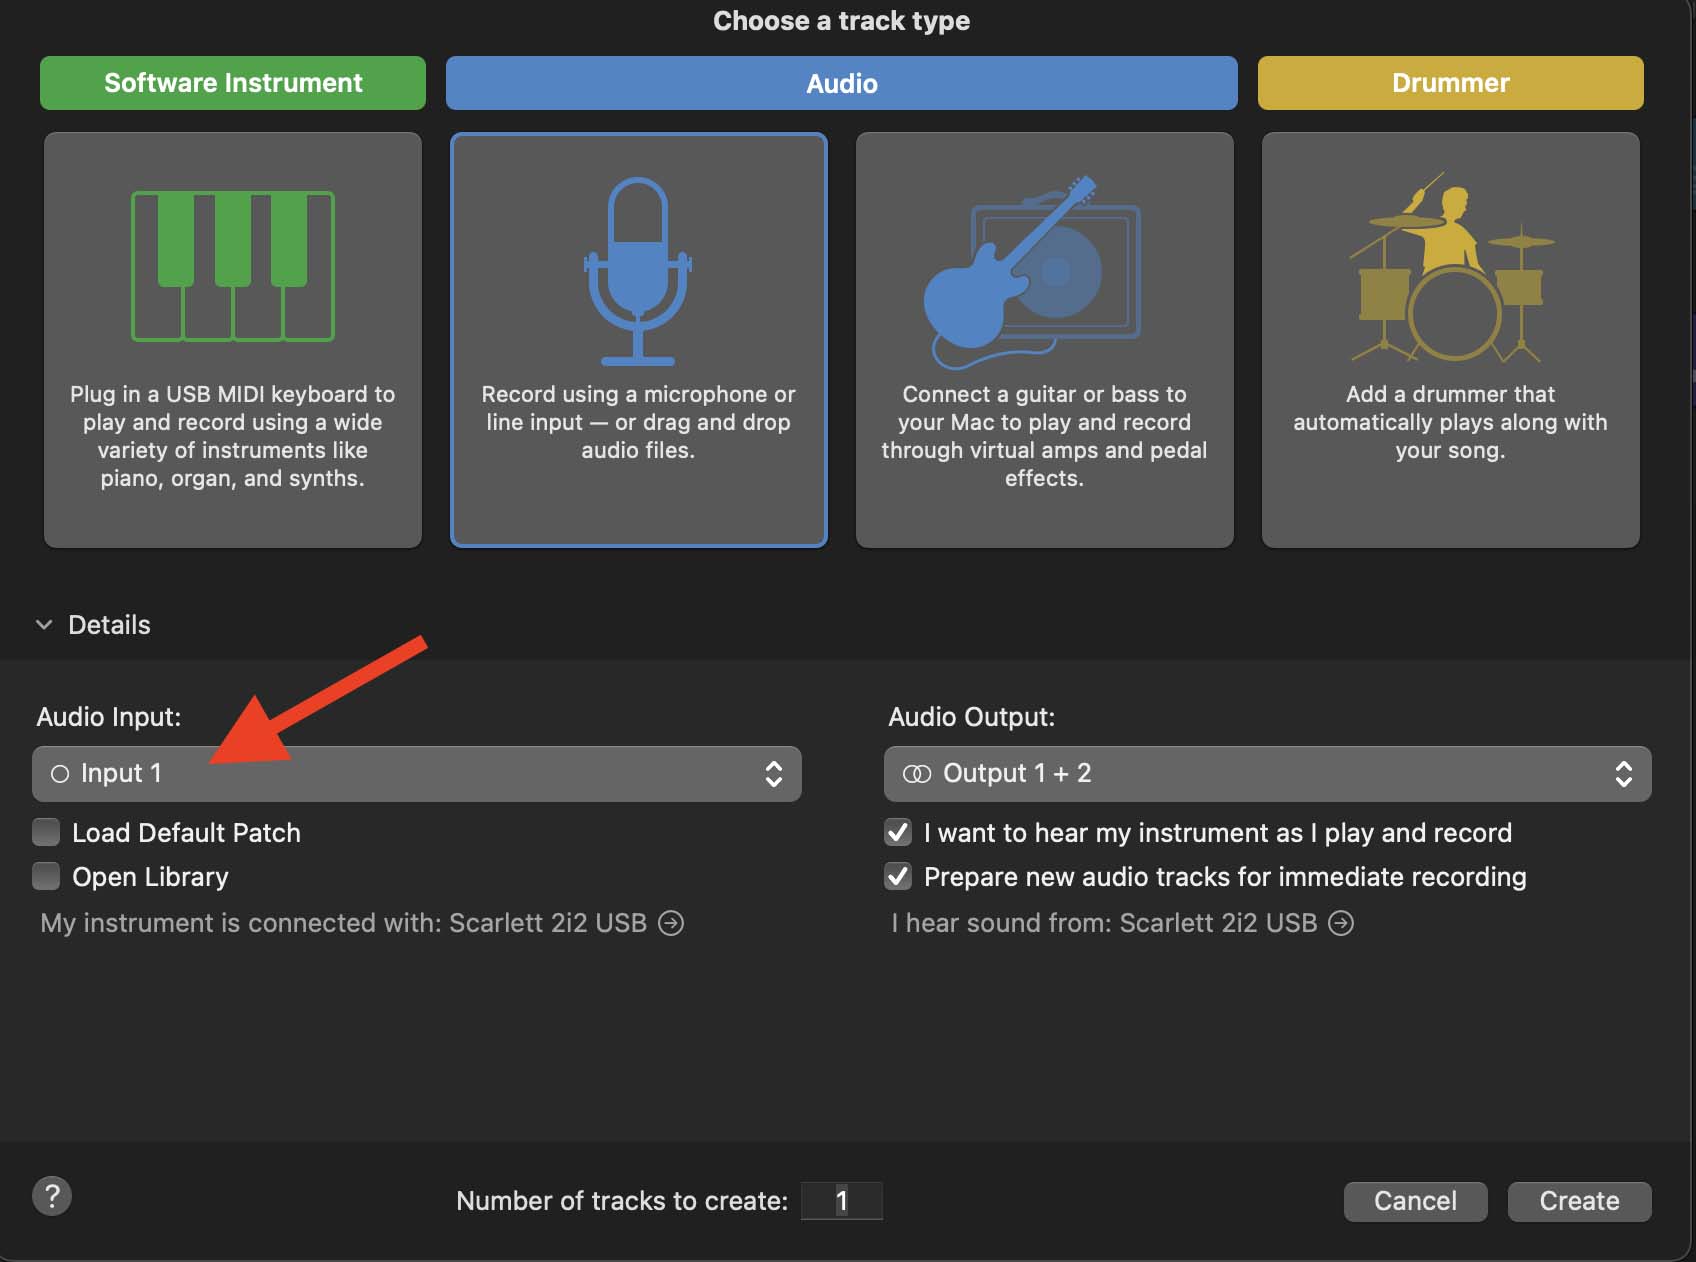Screen dimensions: 1696x1262
Task: Open the Audio Output dropdown Output 1 + 2
Action: coord(1268,774)
